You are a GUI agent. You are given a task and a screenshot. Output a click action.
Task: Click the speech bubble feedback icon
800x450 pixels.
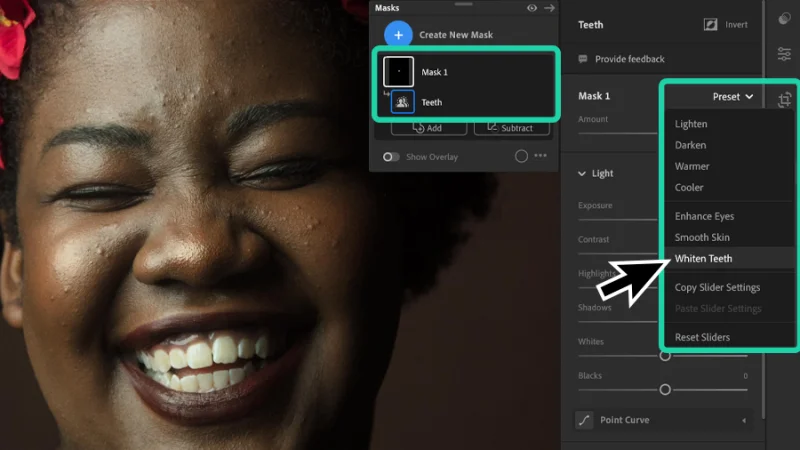(583, 59)
